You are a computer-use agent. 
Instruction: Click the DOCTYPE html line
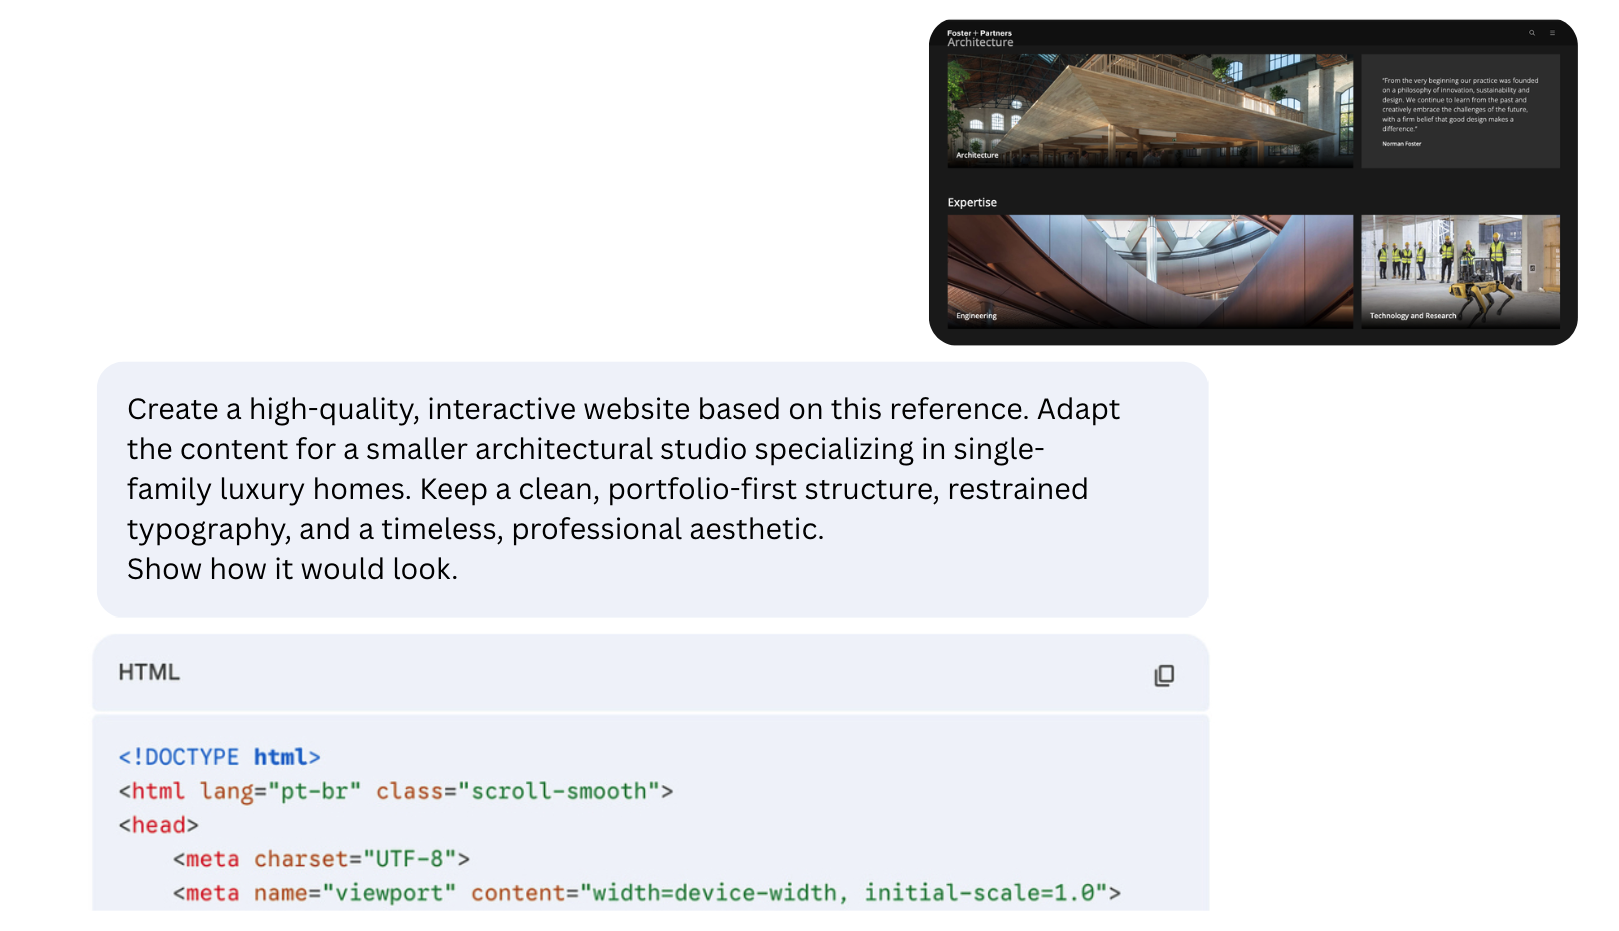pos(219,757)
